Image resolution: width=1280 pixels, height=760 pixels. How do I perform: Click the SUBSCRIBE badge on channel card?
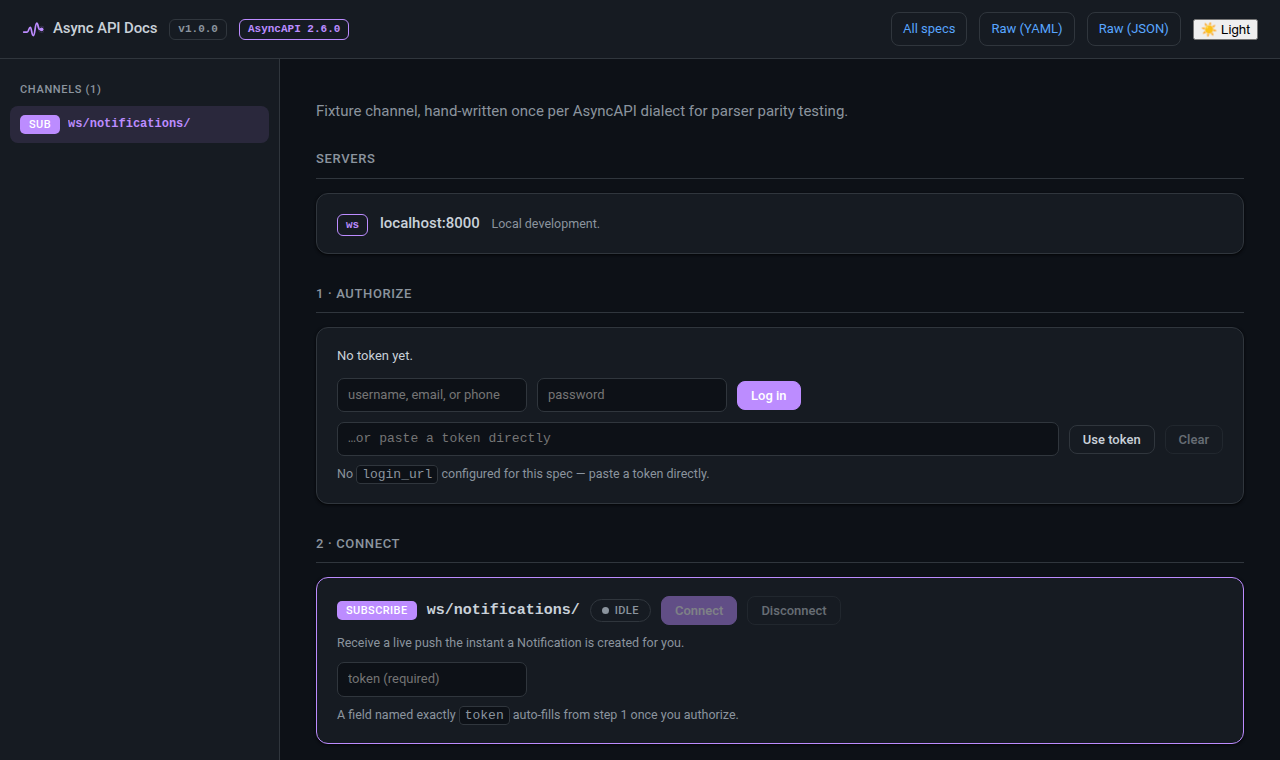point(377,610)
